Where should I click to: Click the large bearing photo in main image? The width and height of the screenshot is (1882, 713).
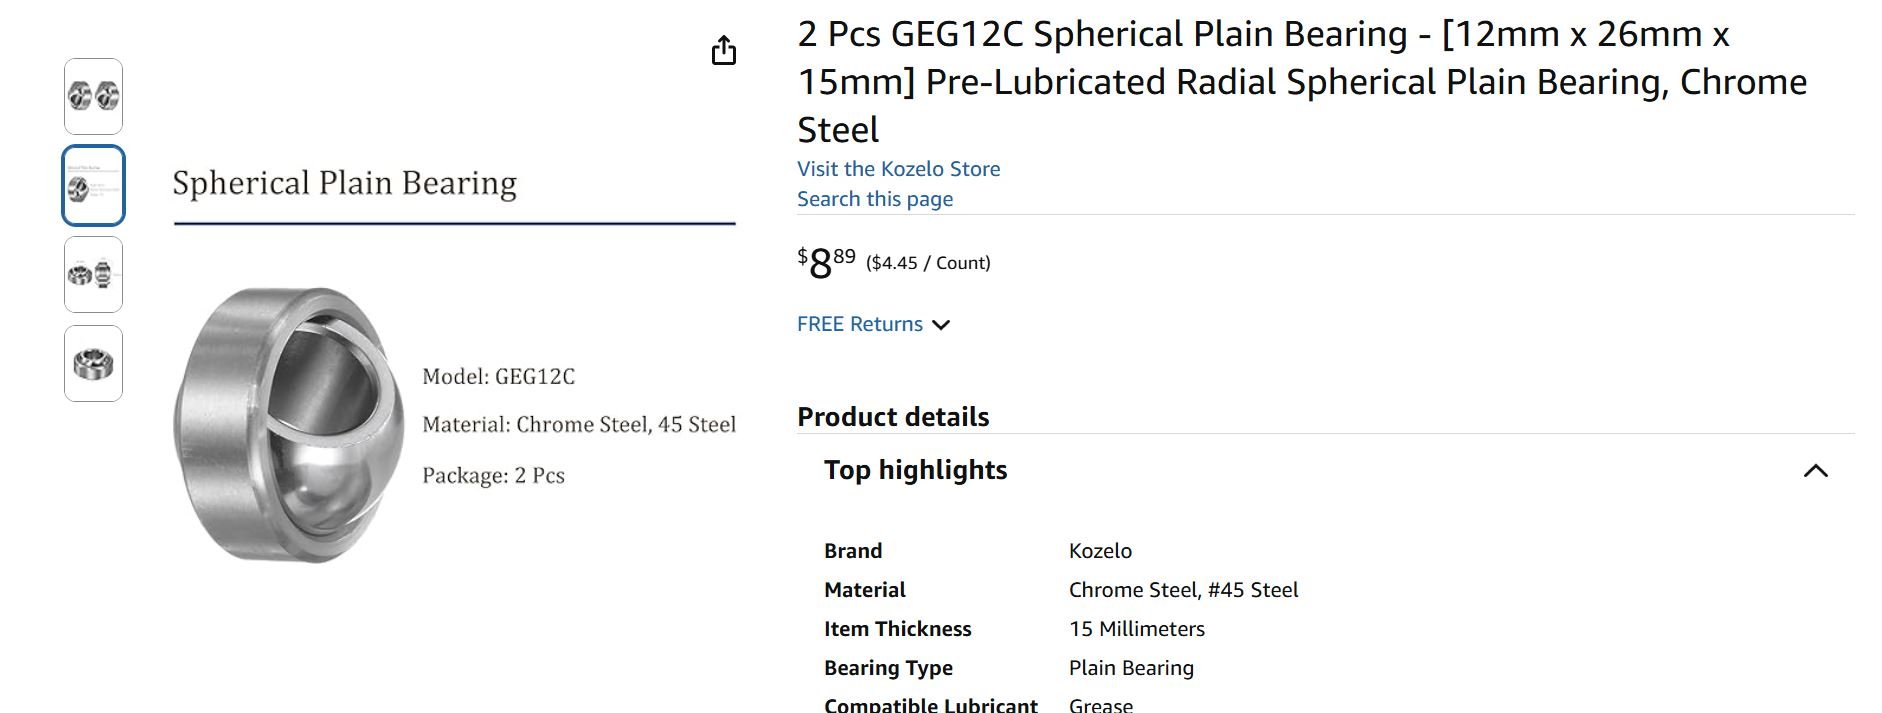(x=288, y=425)
